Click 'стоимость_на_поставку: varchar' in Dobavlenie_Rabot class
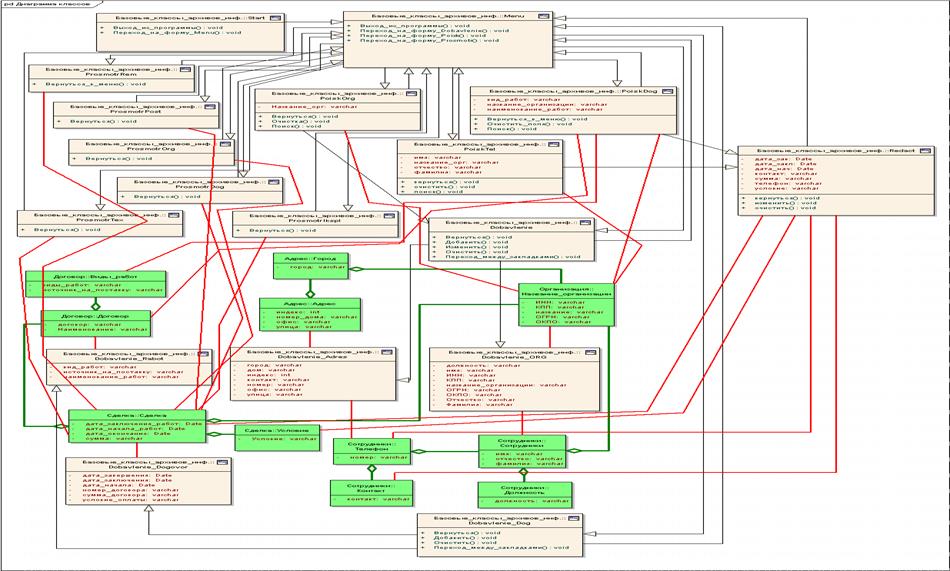The width and height of the screenshot is (950, 571). click(x=124, y=372)
